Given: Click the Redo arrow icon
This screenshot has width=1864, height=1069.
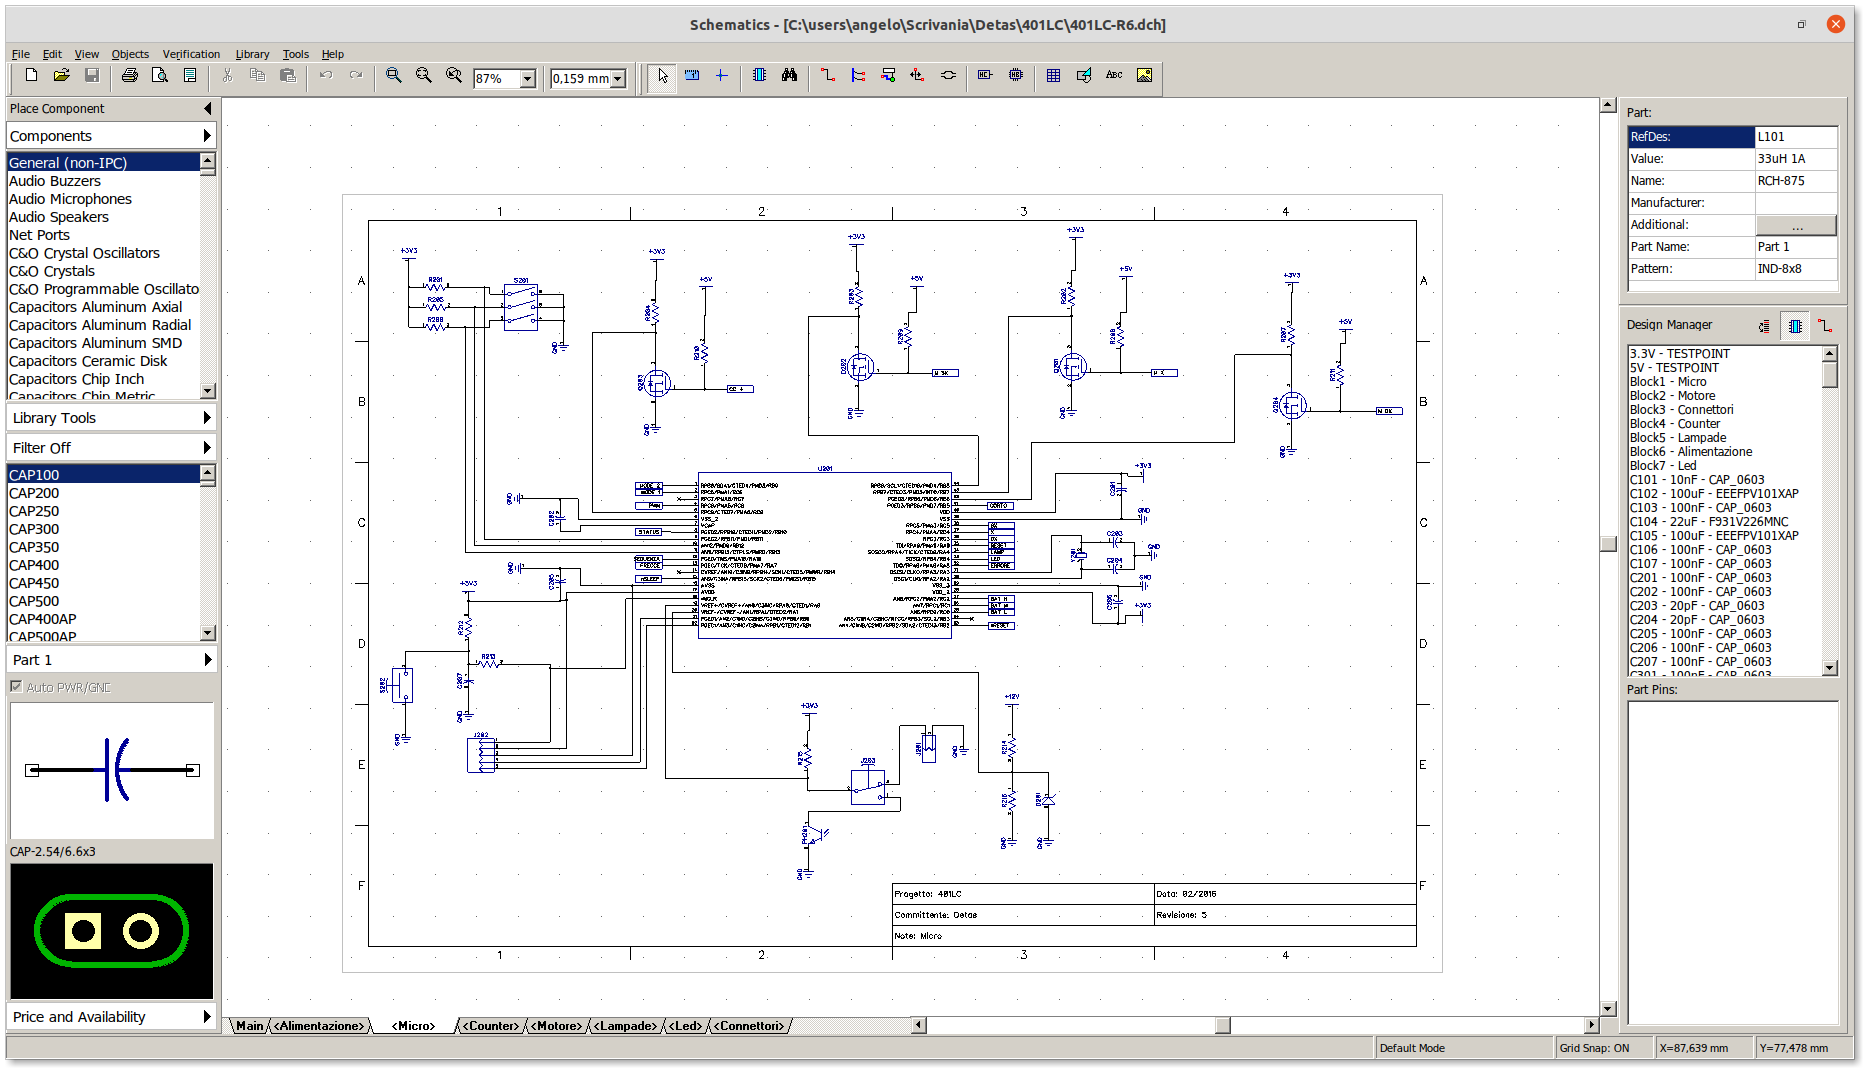Looking at the screenshot, I should (x=355, y=76).
